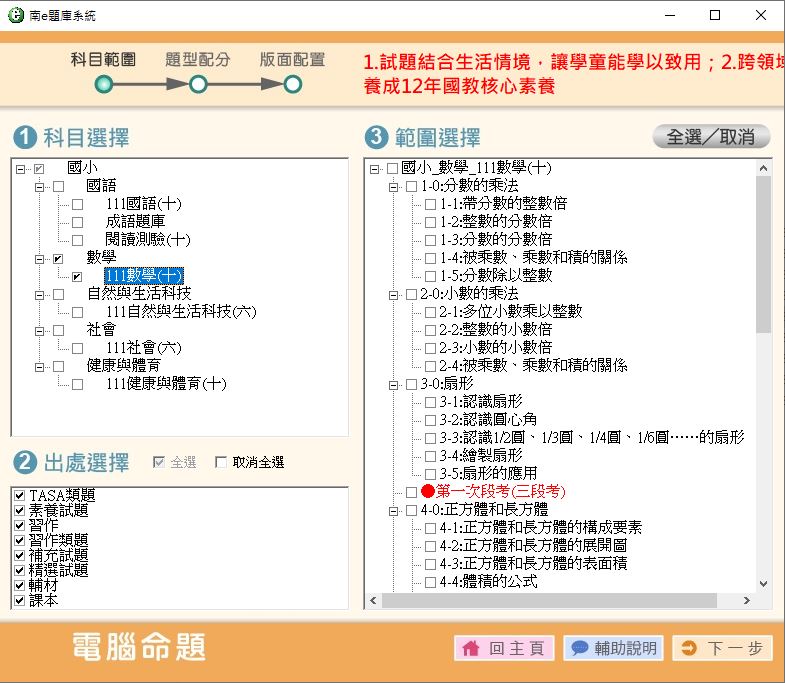Click the 輔材 source row
This screenshot has width=785, height=683.
44,585
